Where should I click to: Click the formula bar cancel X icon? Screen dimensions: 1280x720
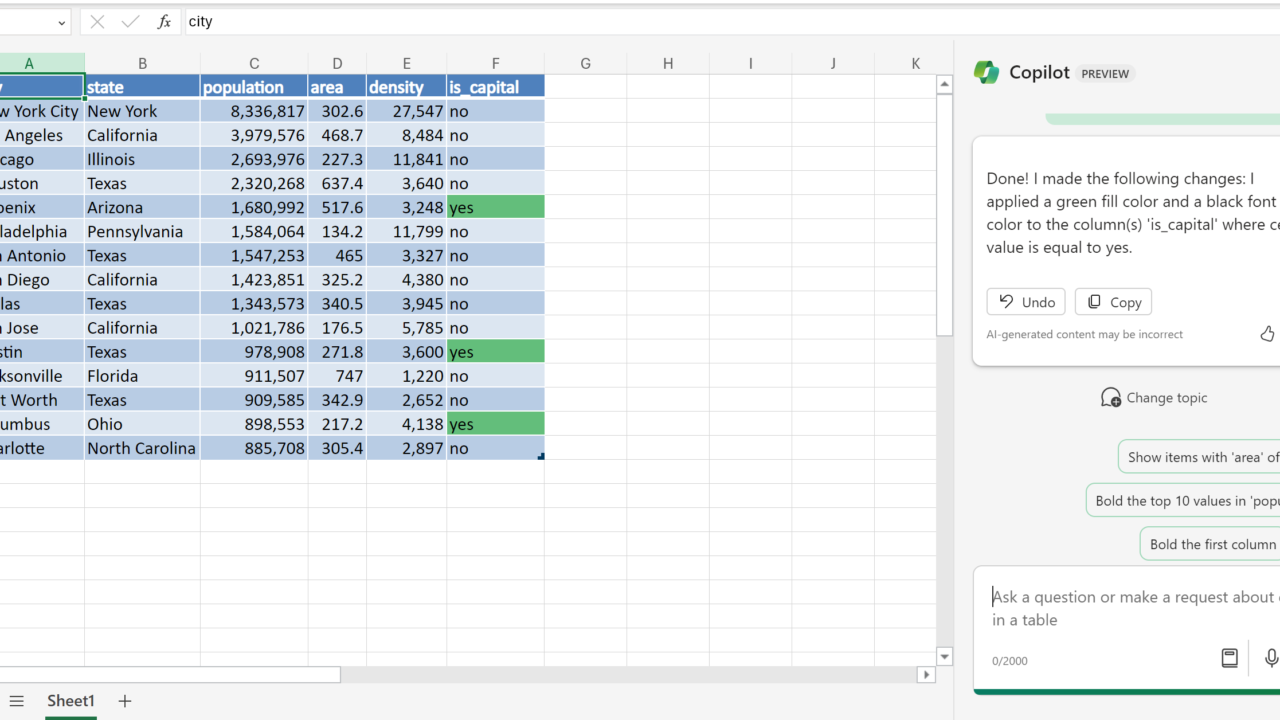click(97, 21)
